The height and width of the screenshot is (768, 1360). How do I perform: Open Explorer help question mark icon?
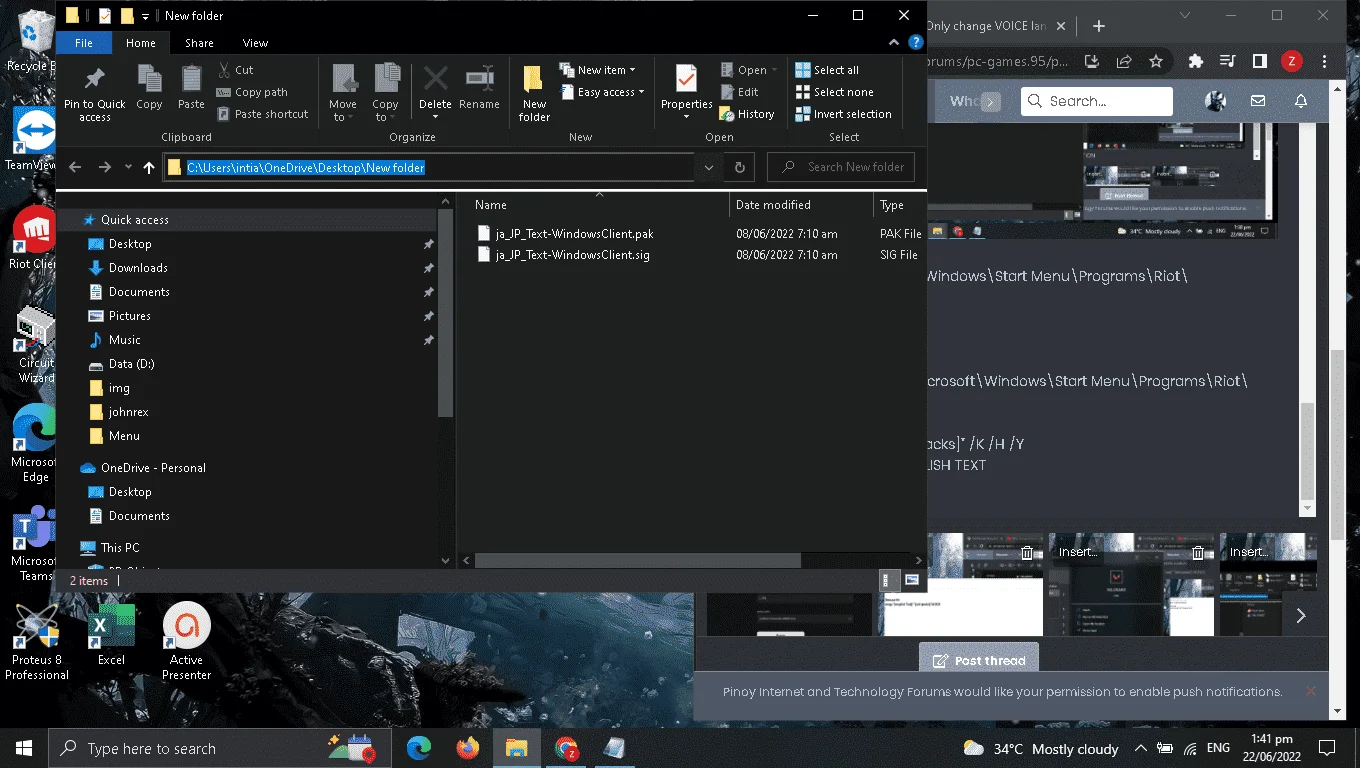914,43
